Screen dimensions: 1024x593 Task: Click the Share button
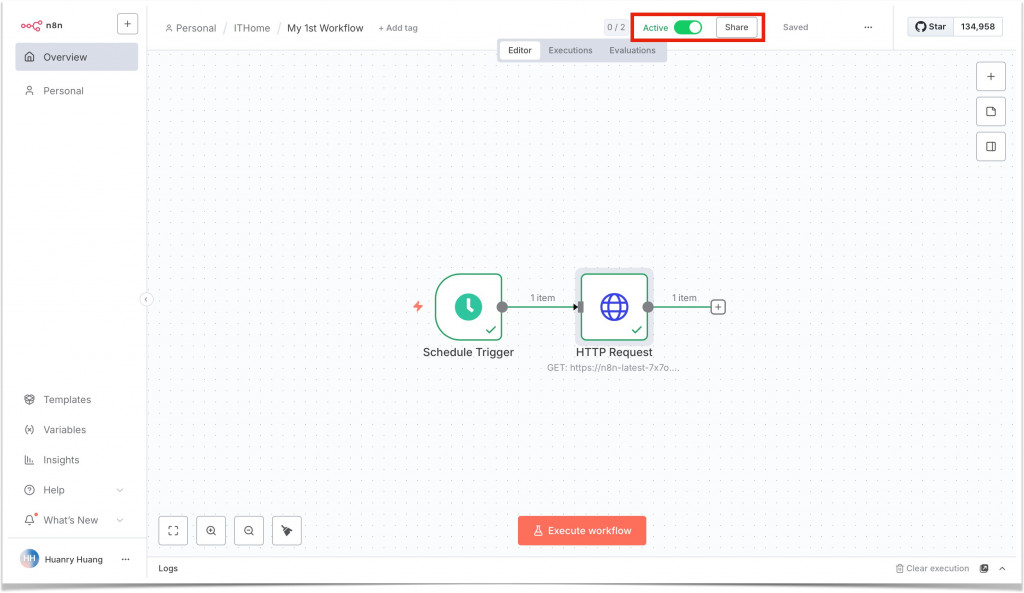click(736, 27)
